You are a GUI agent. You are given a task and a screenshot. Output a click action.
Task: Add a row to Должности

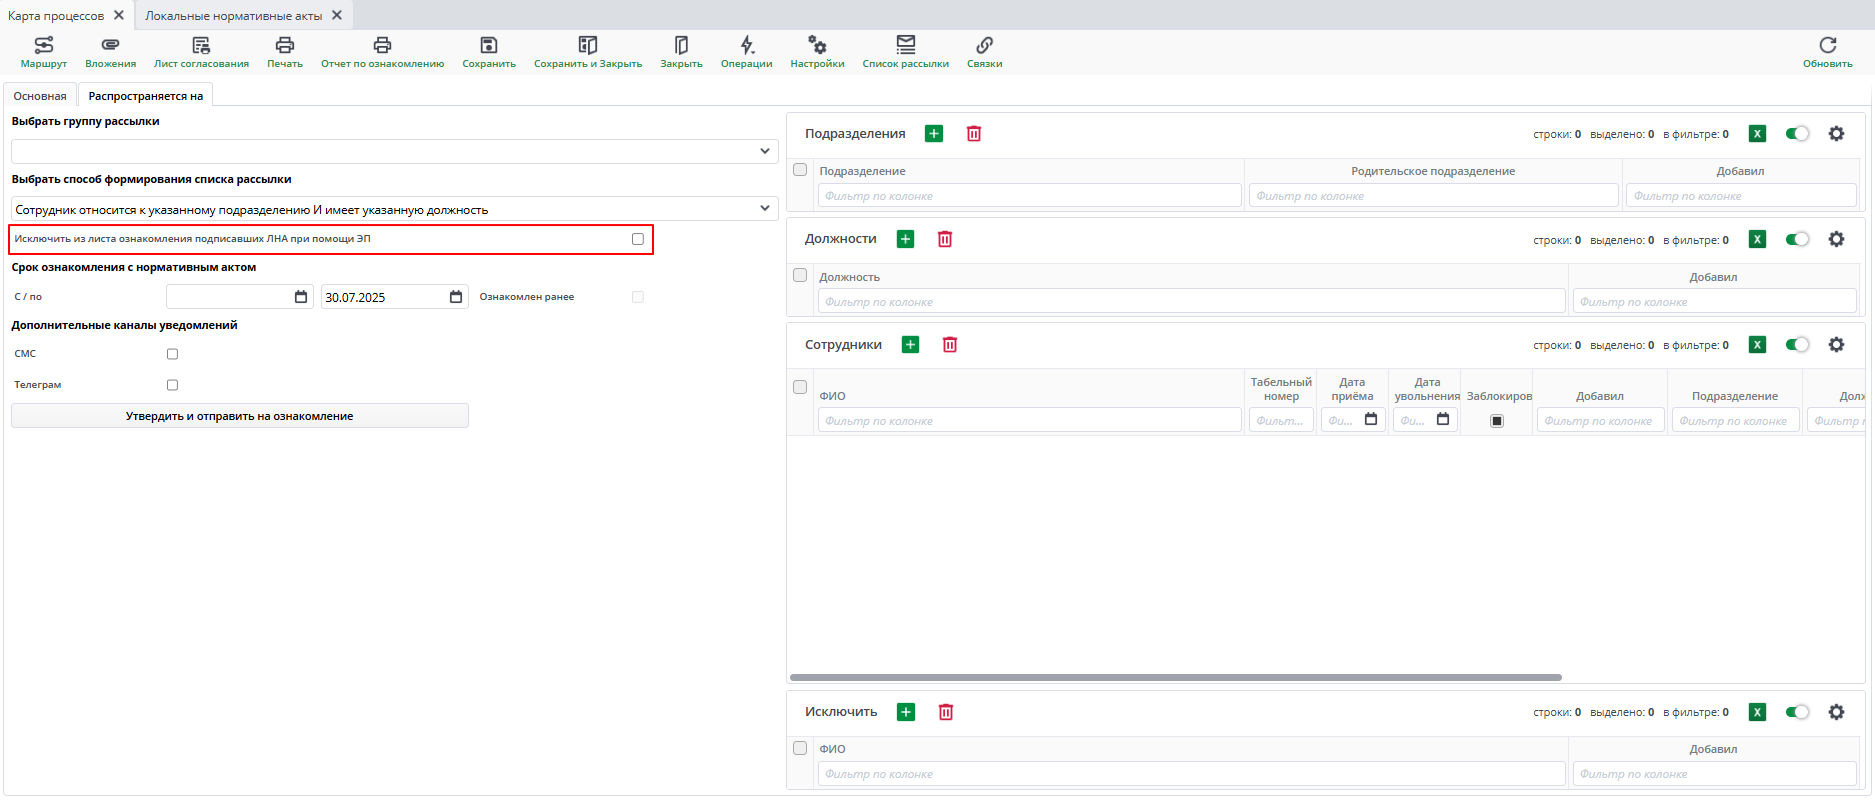click(905, 239)
